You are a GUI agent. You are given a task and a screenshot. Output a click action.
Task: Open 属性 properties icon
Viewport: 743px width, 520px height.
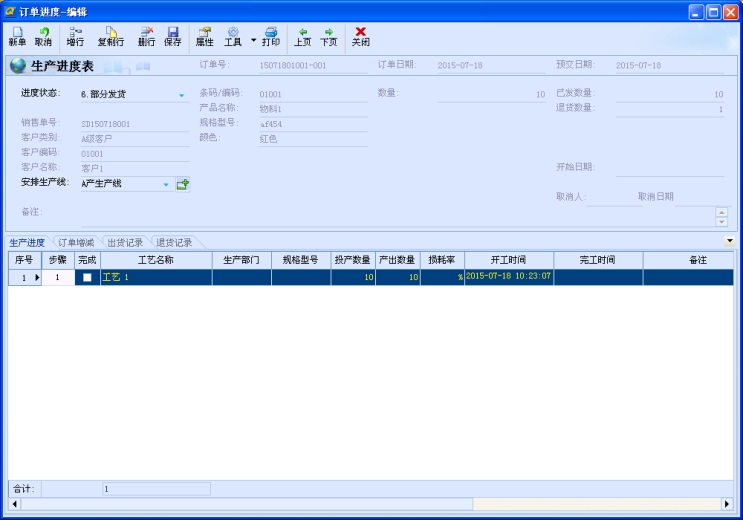(205, 36)
